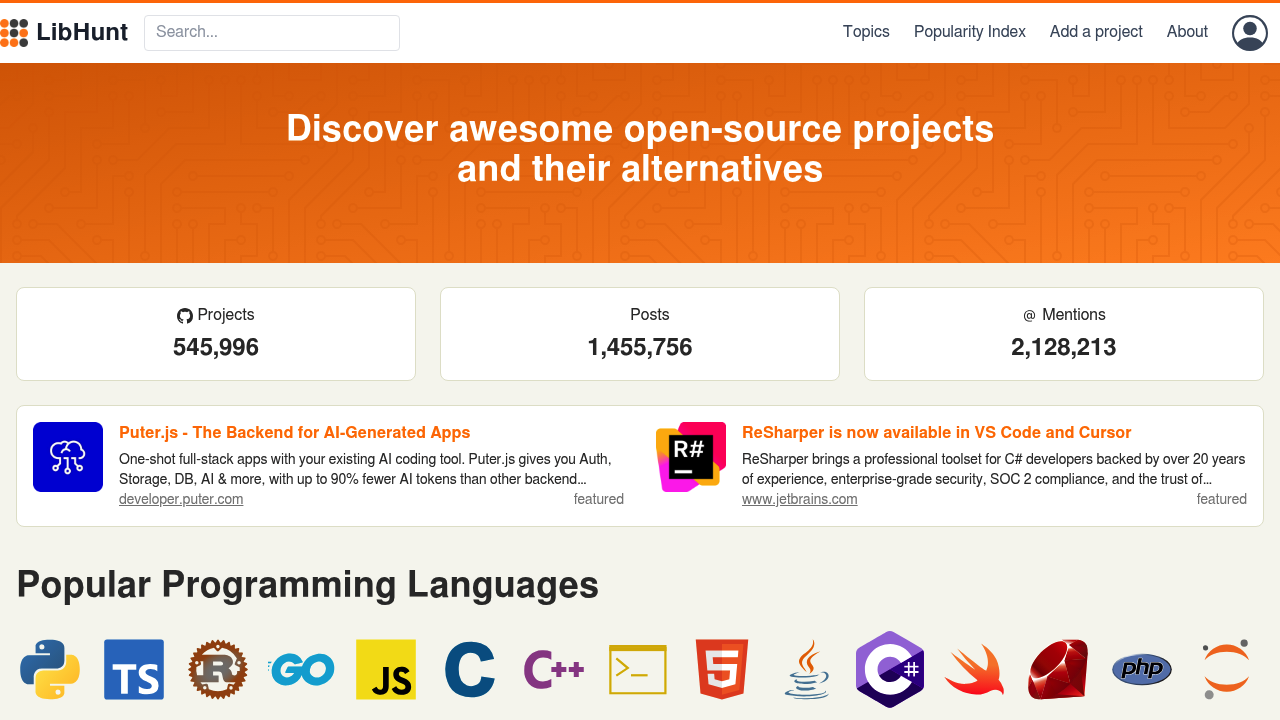Click the Puter.js cloud logo thumbnail
Screen dimensions: 1280x720
click(x=68, y=457)
